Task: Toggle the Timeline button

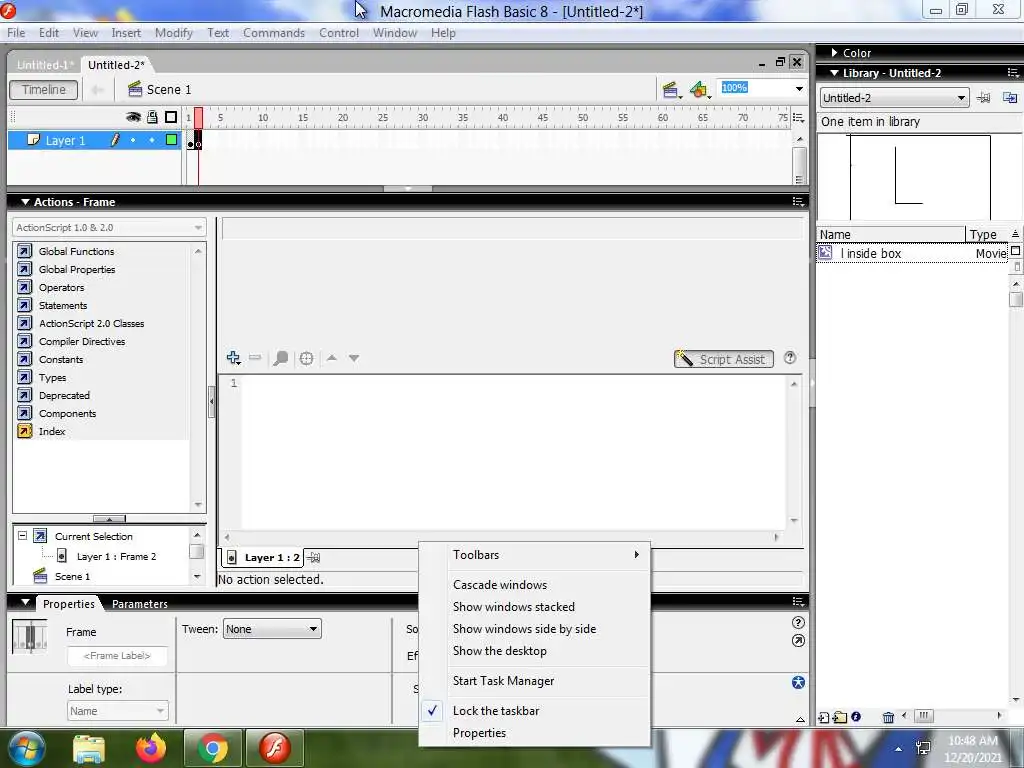Action: [x=44, y=90]
